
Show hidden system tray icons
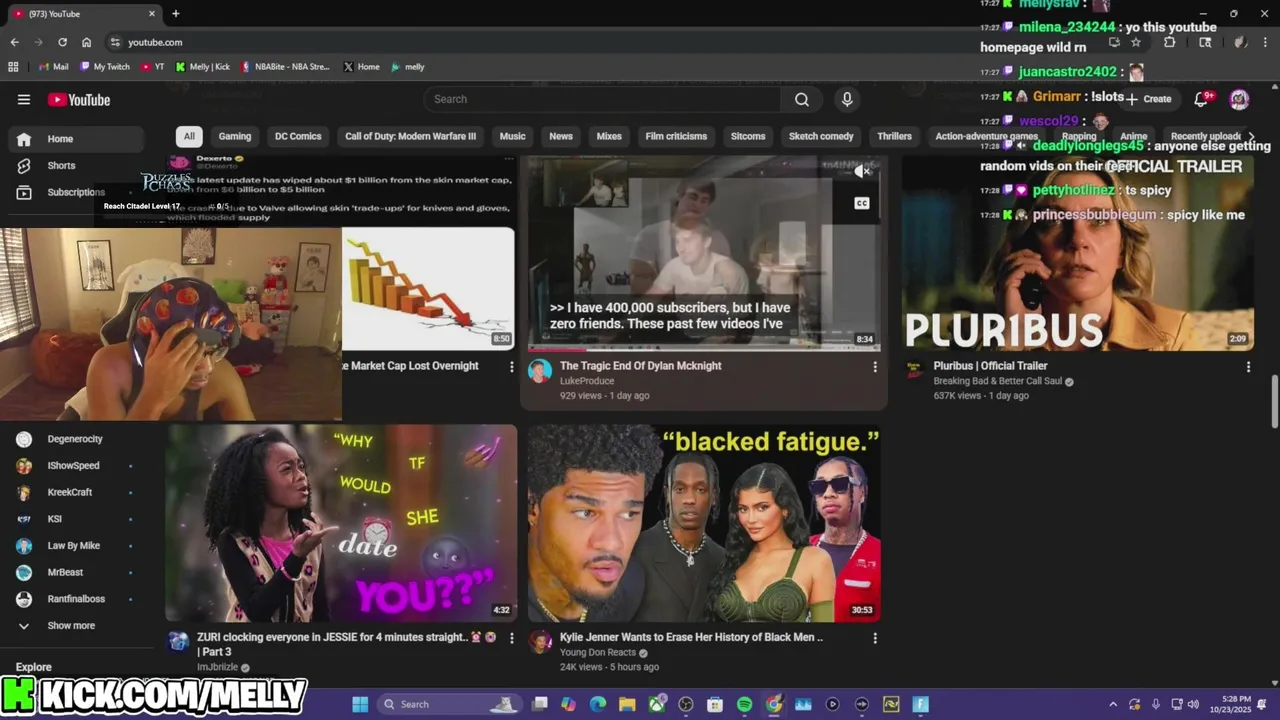(1114, 704)
